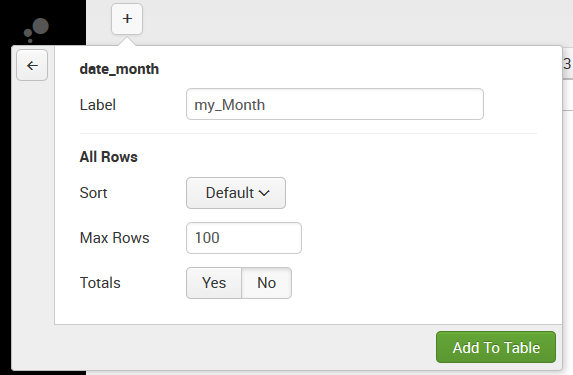Click the divider line below the Label row
The image size is (573, 375).
[308, 133]
